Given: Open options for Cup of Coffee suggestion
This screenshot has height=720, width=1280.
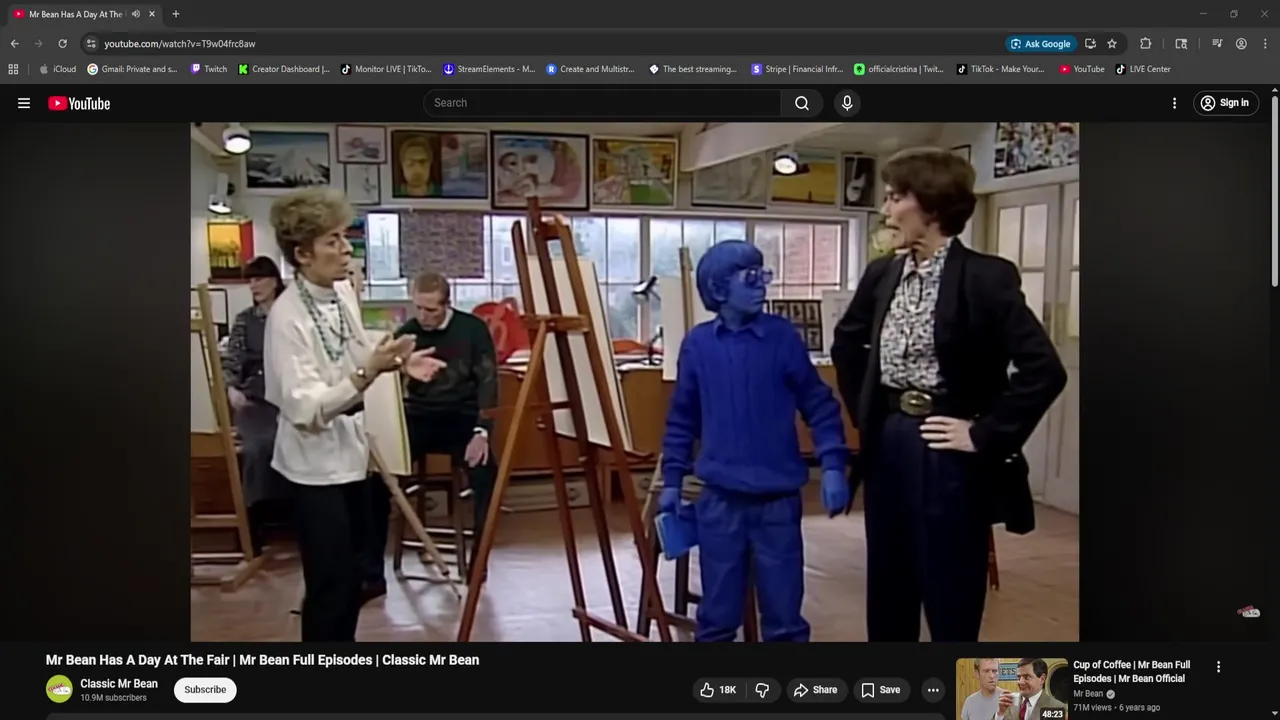Looking at the screenshot, I should [1218, 667].
